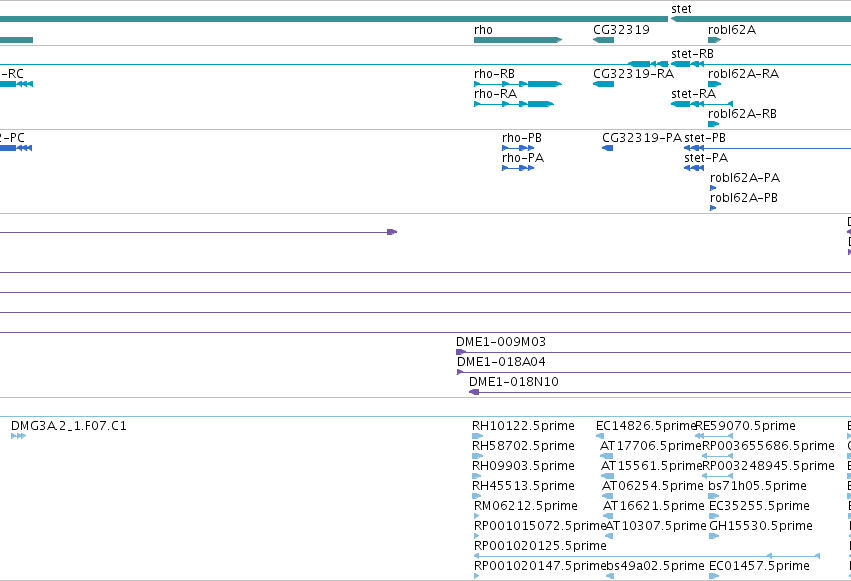Image resolution: width=851 pixels, height=581 pixels.
Task: Select the EC35255.5prime EST
Action: [714, 516]
